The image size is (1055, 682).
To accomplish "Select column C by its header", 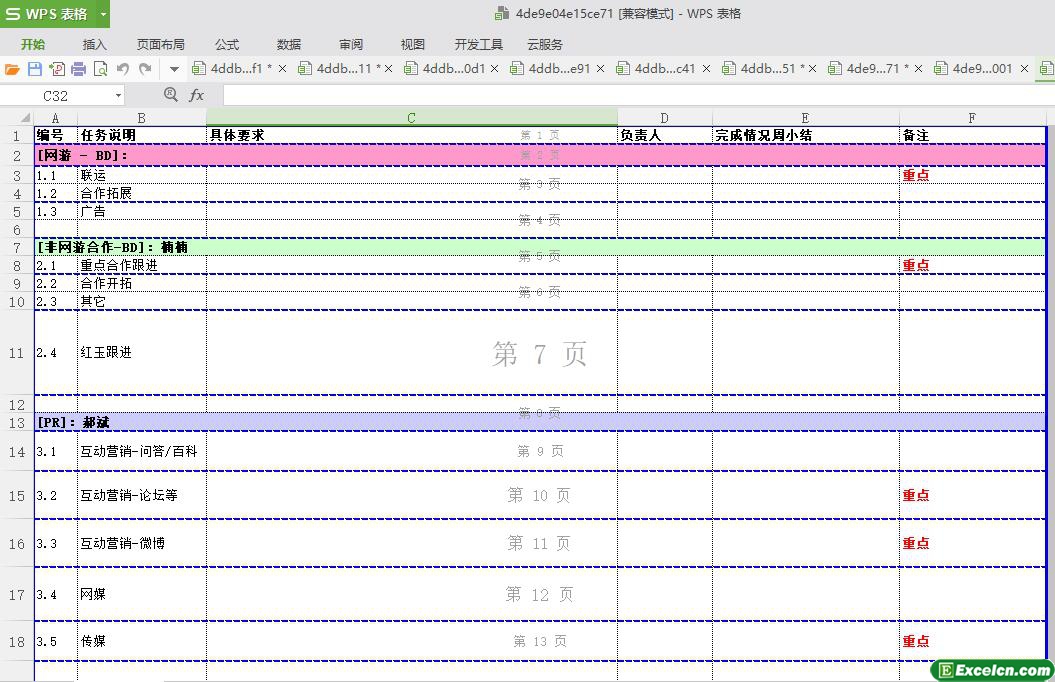I will click(411, 118).
